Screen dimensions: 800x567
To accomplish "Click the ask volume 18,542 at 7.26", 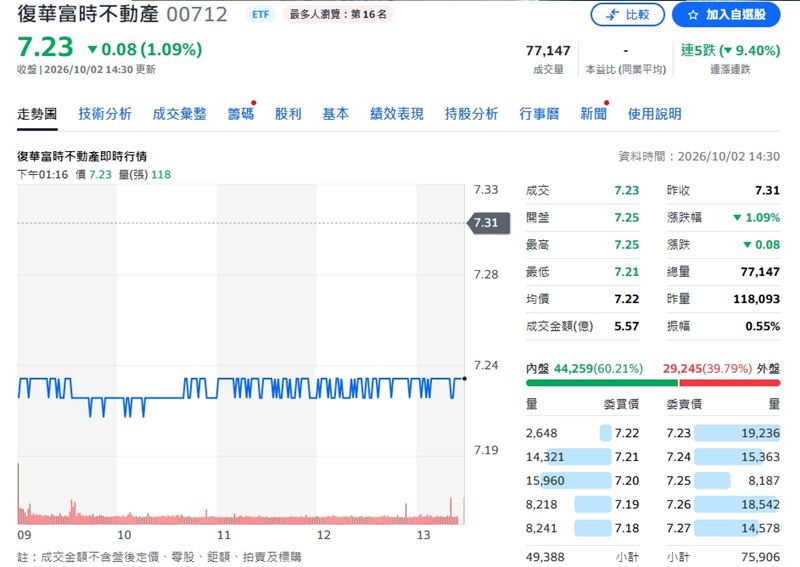I will 760,504.
